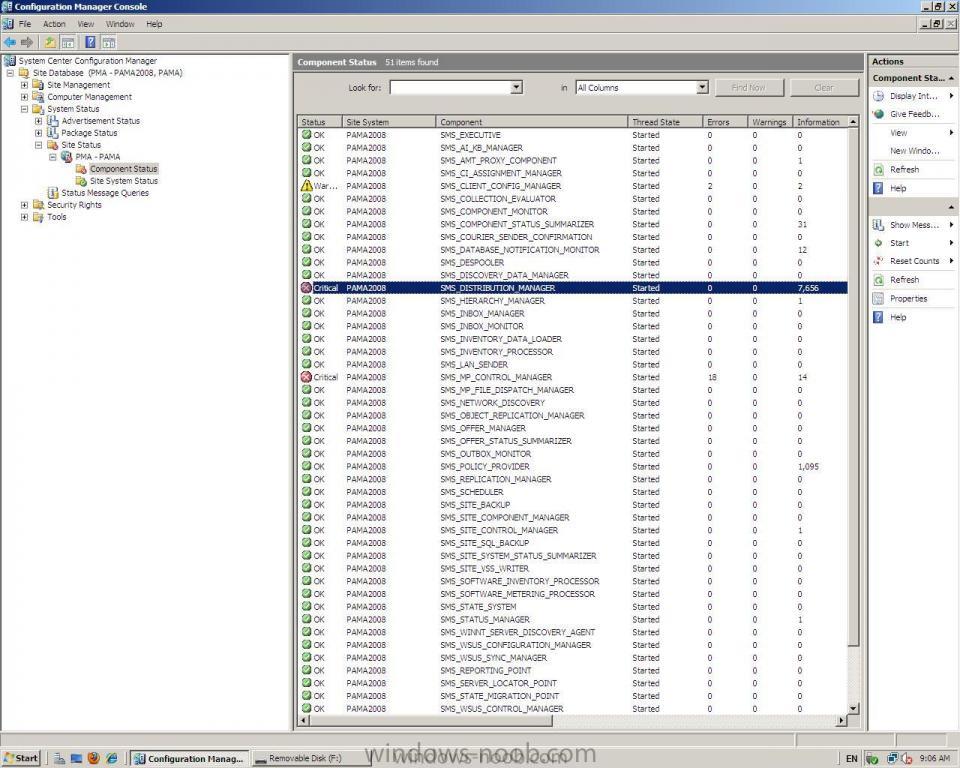960x768 pixels.
Task: Select the Tools tree item
Action: point(56,217)
